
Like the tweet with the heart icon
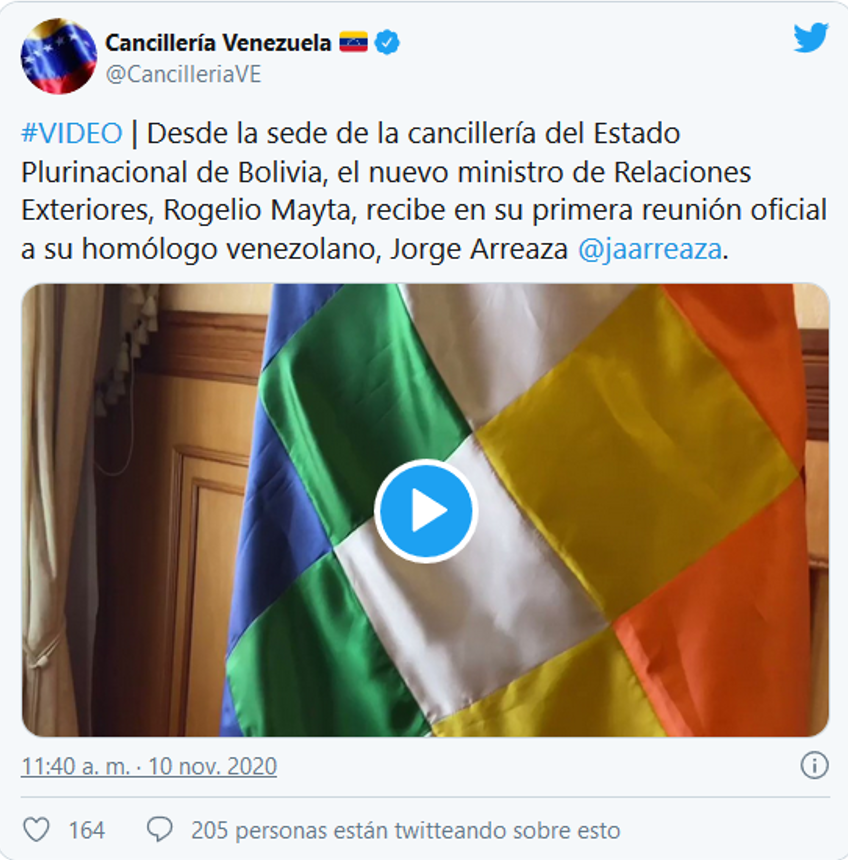tap(36, 830)
